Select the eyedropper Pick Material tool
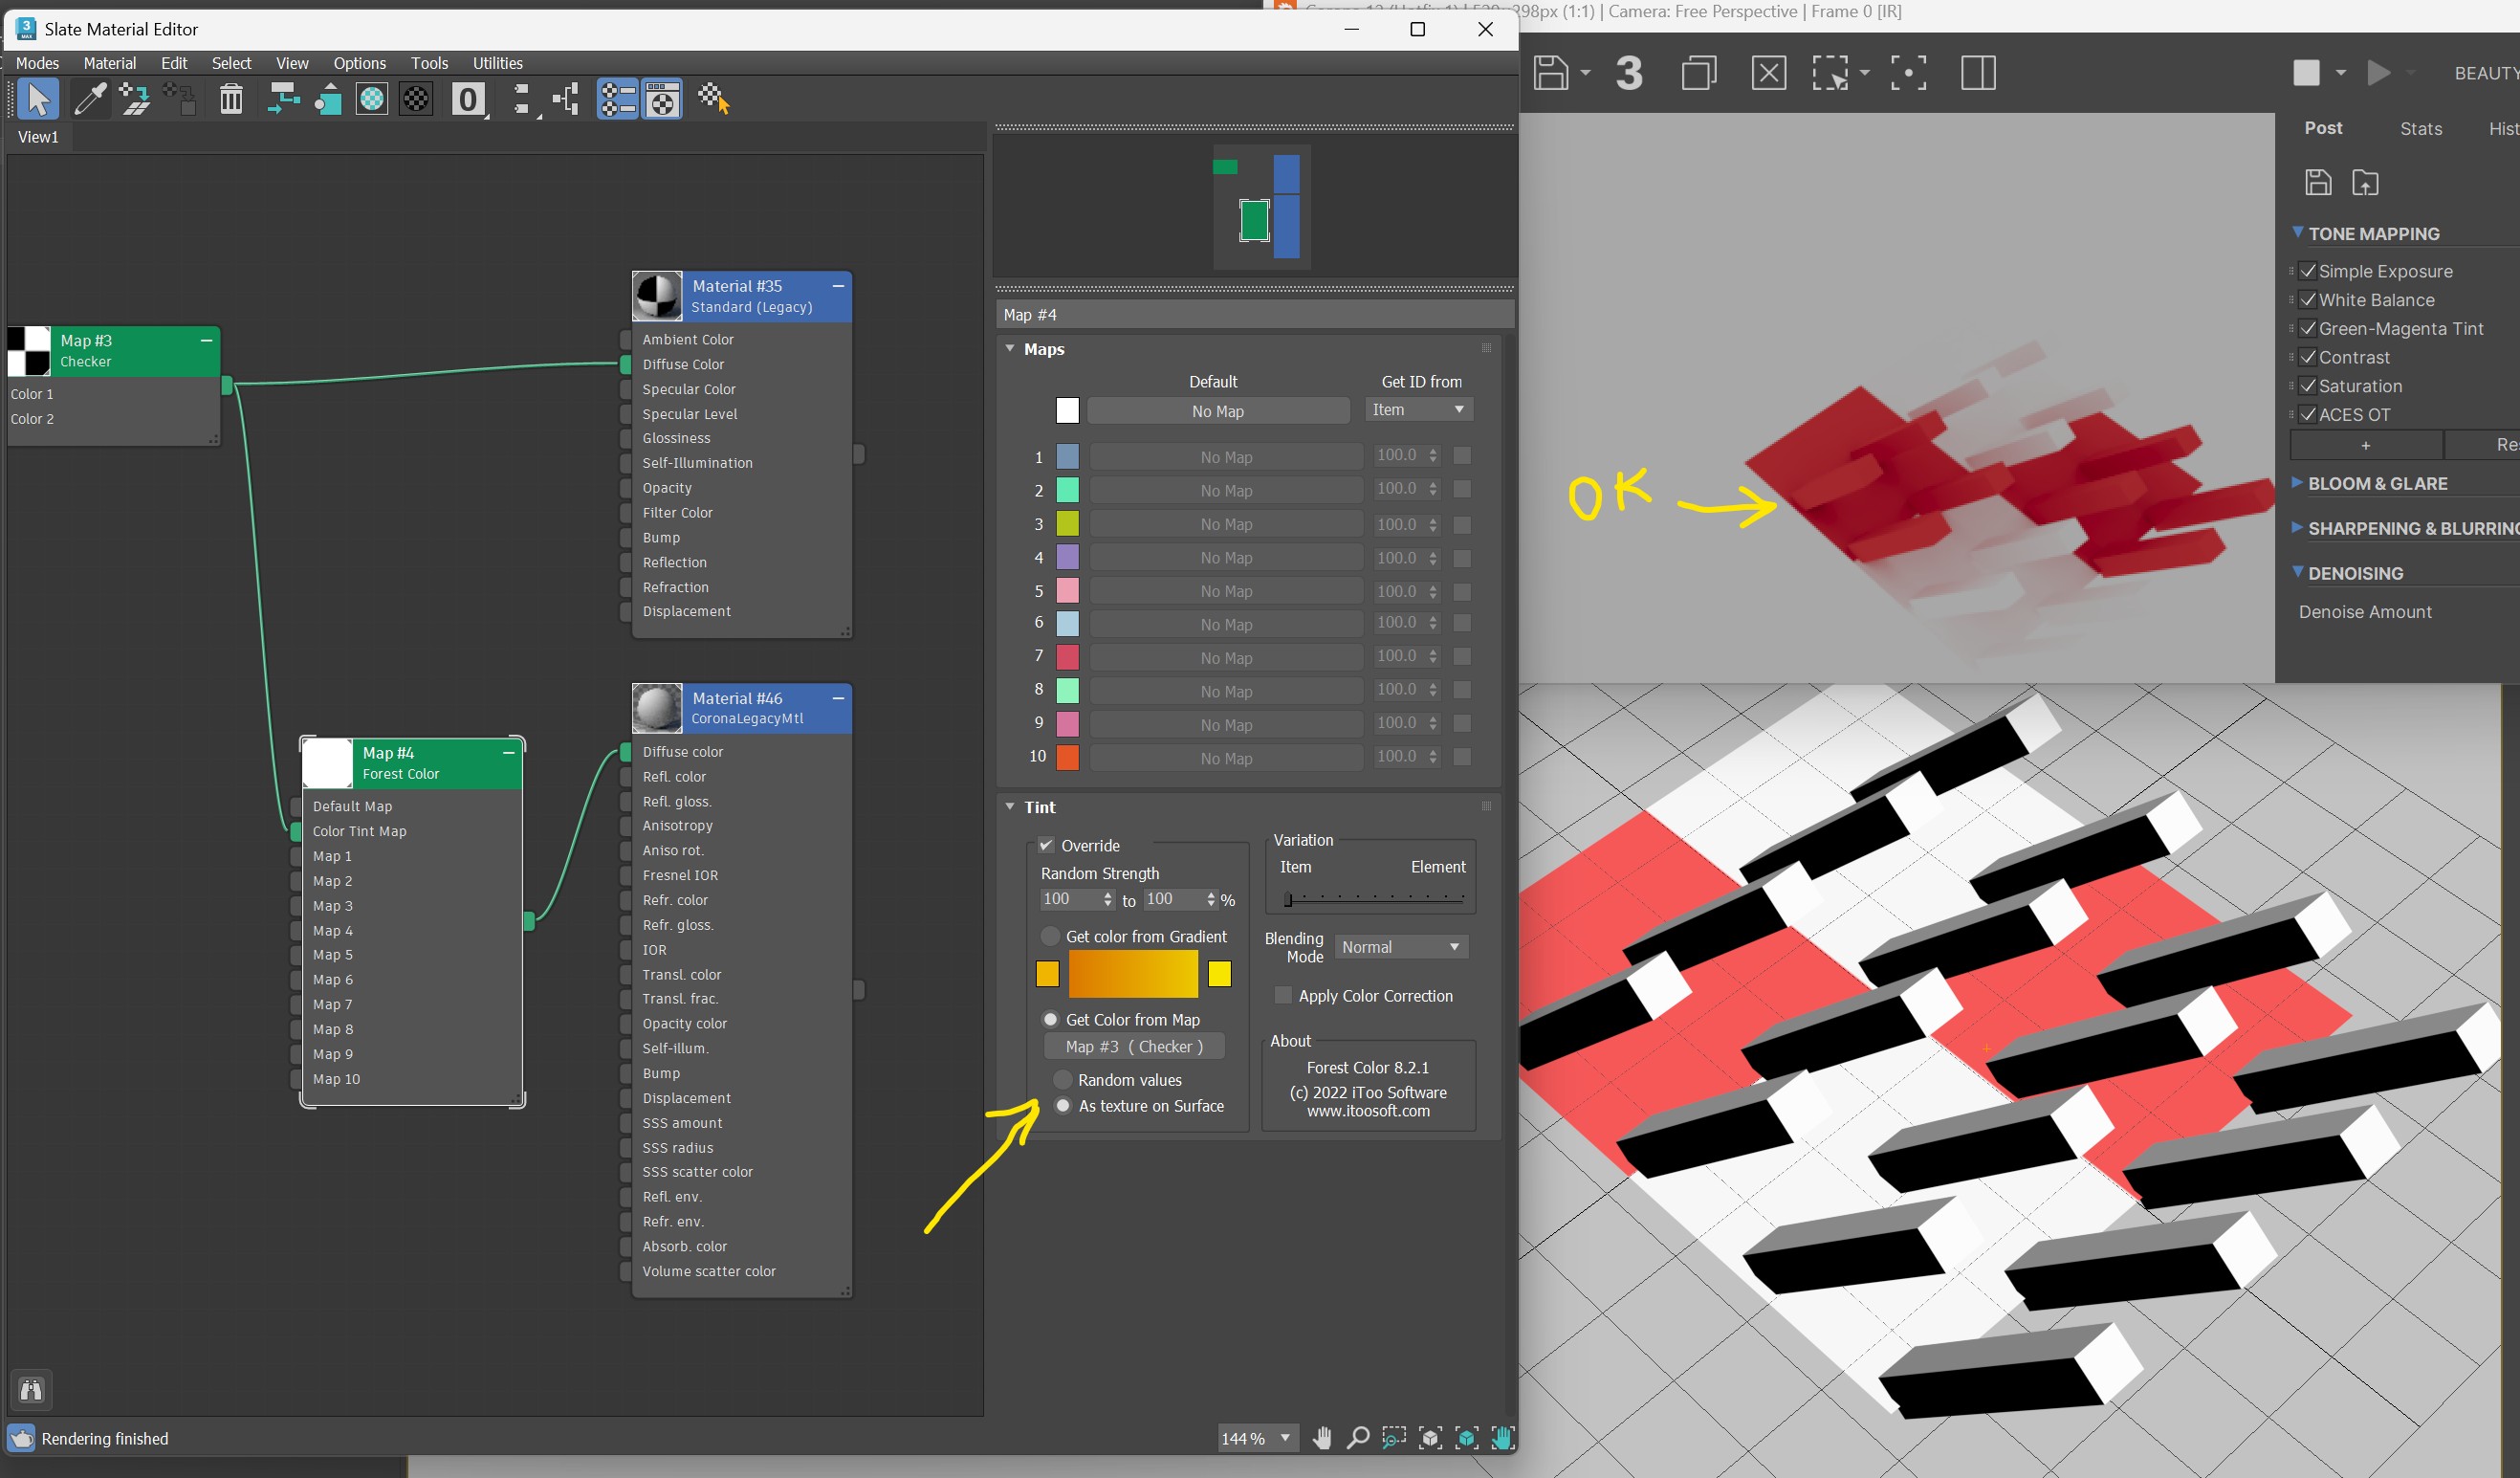 coord(90,99)
